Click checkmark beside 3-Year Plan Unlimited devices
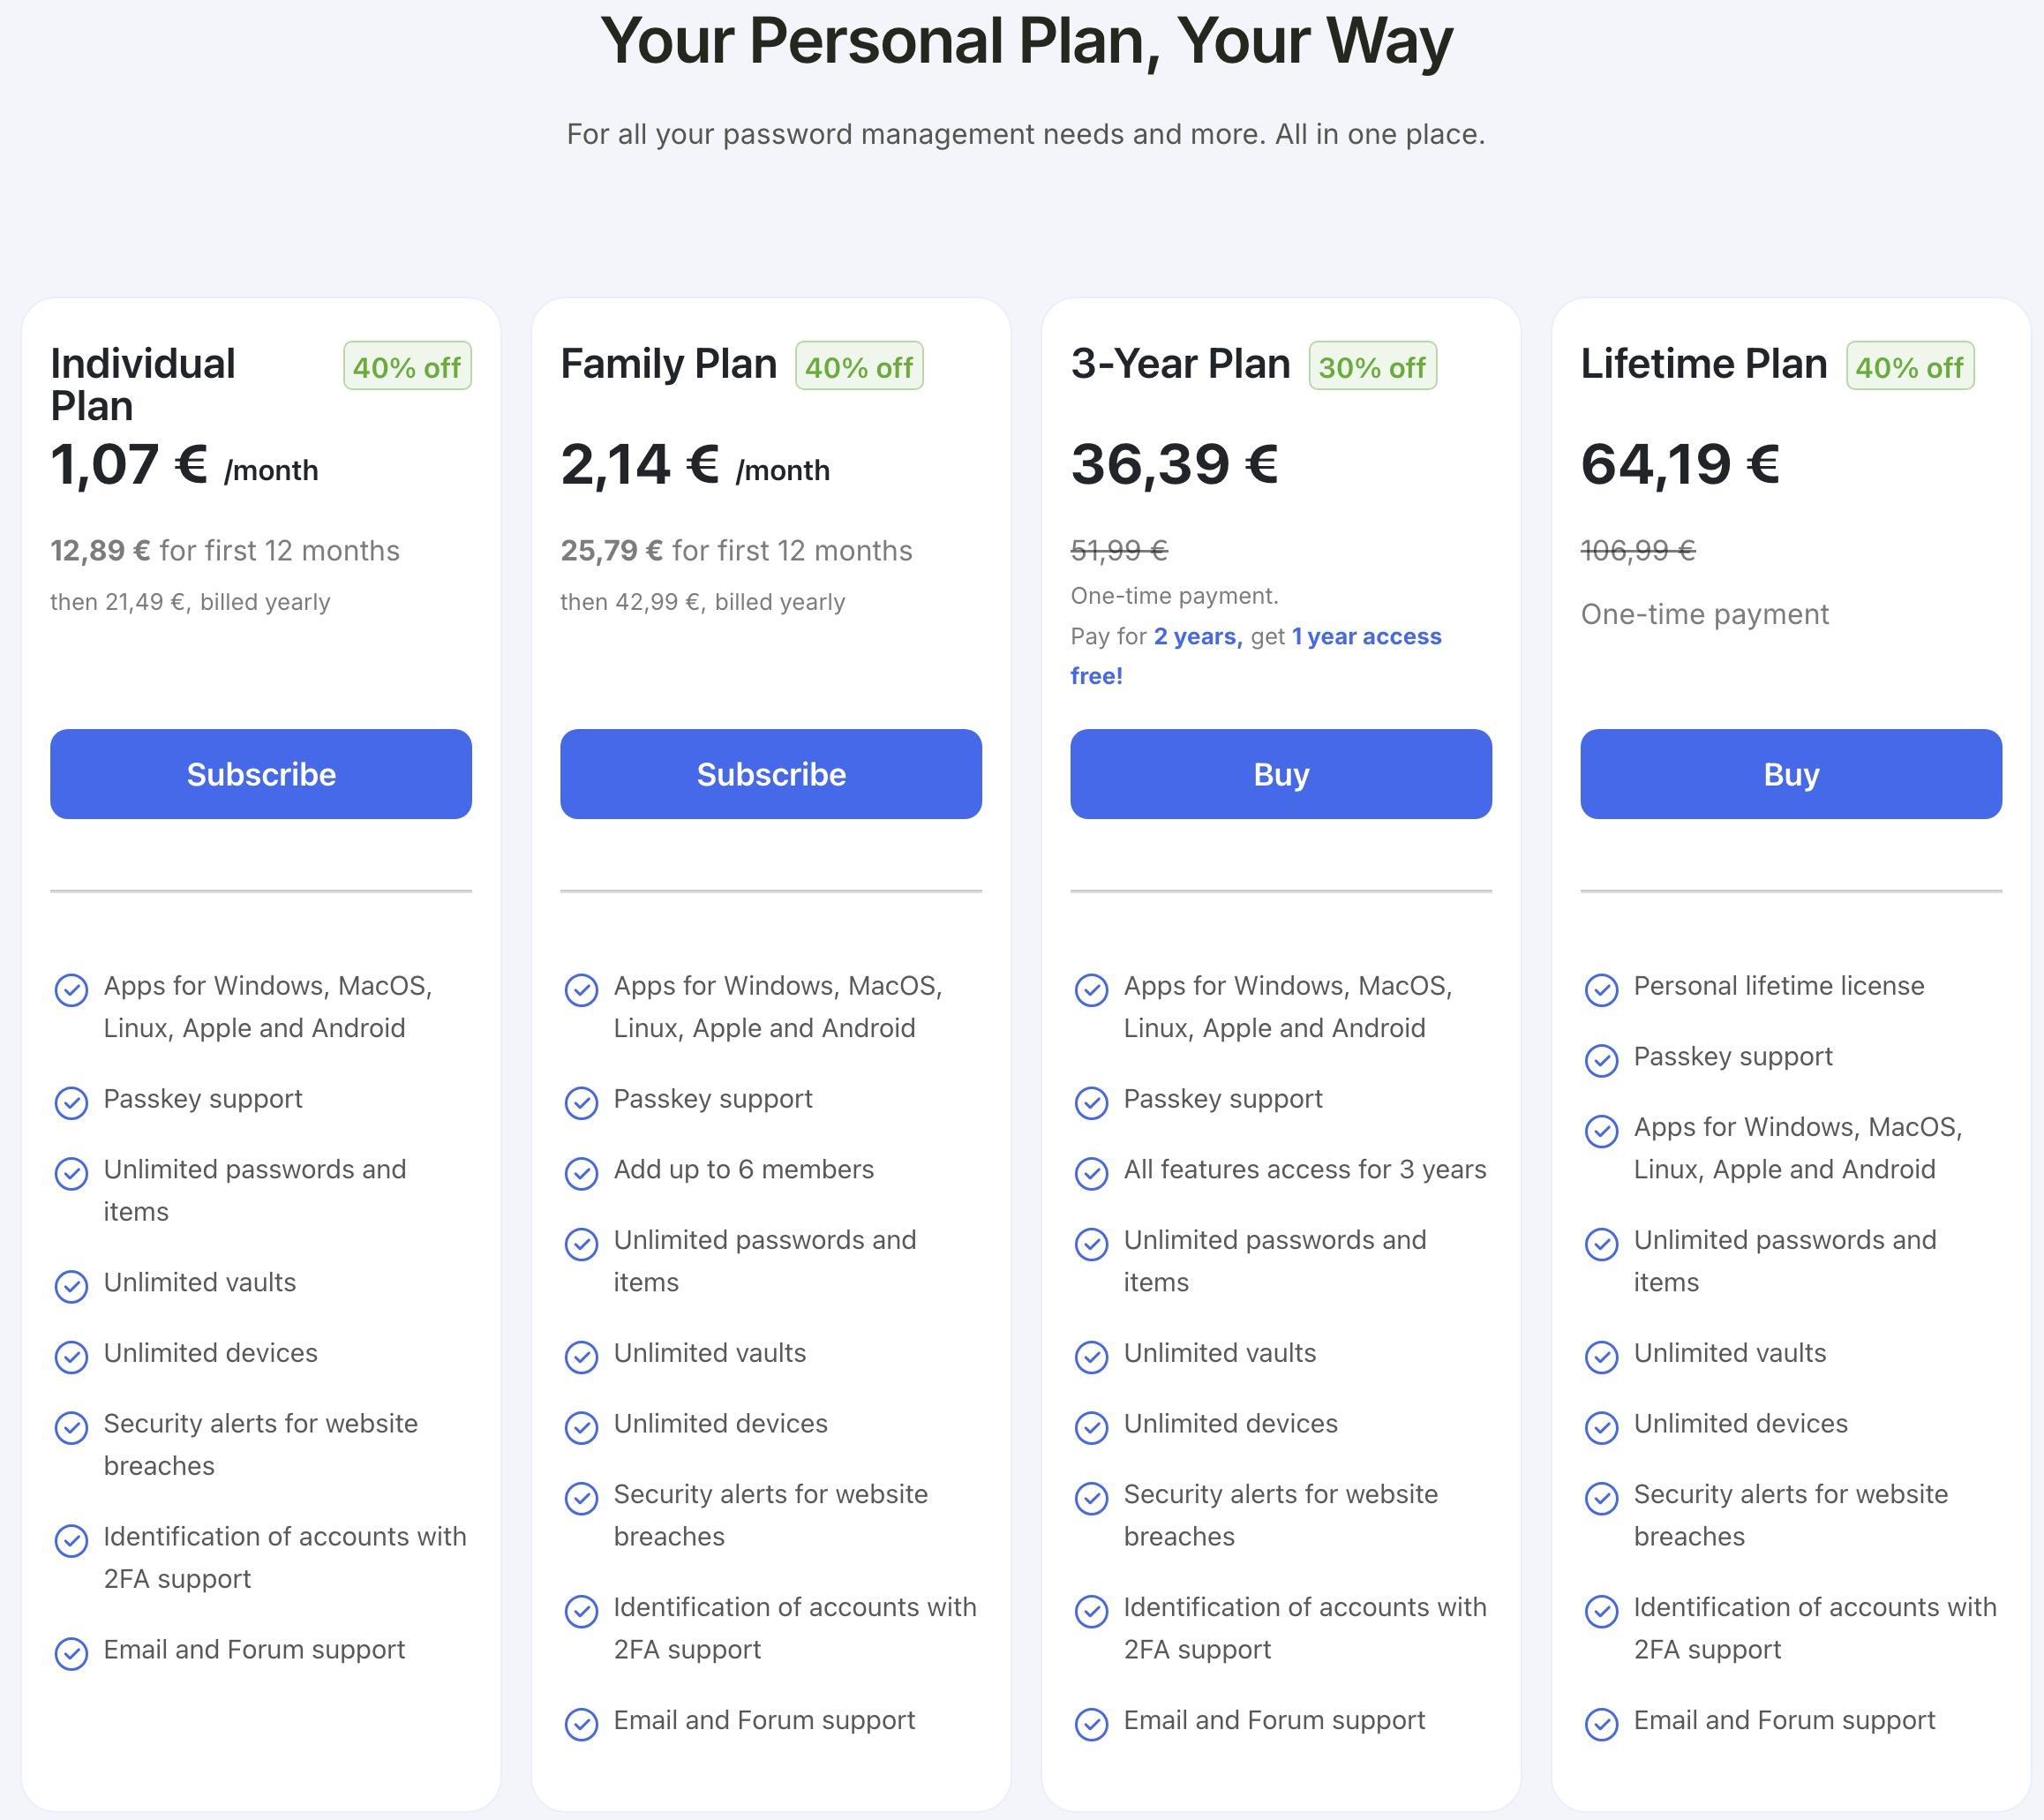 (x=1091, y=1426)
